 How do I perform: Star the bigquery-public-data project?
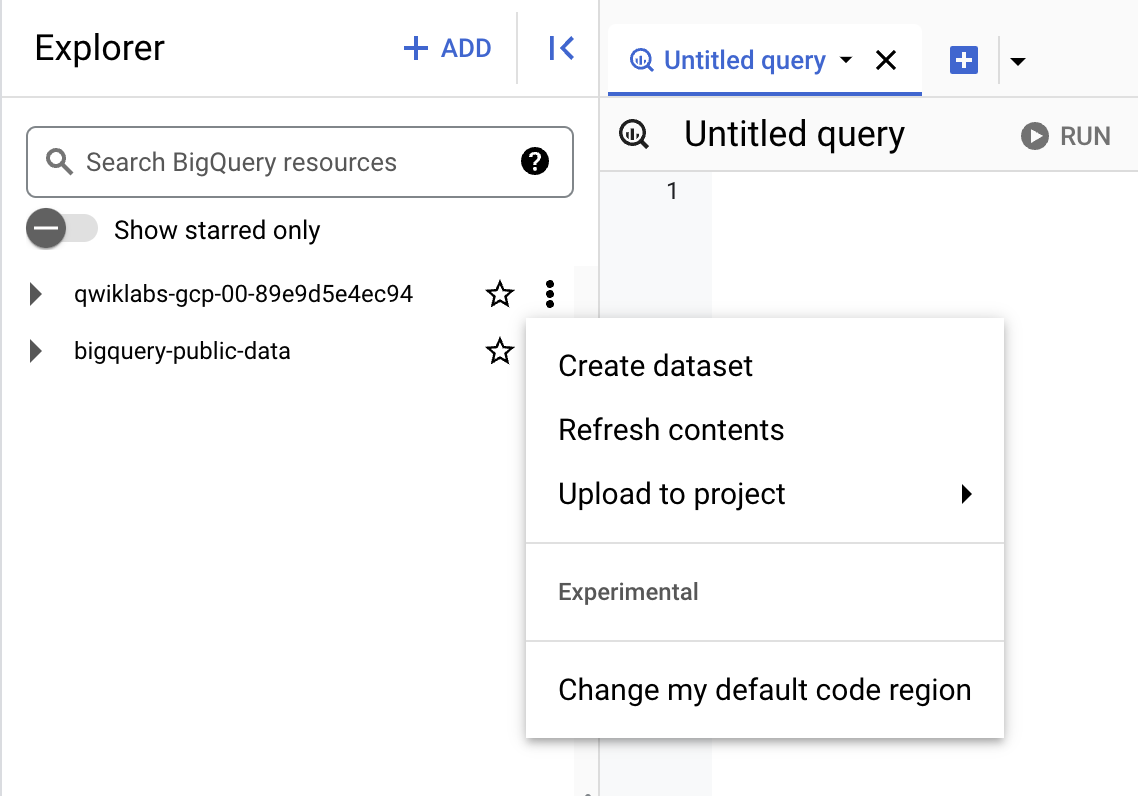click(x=500, y=351)
